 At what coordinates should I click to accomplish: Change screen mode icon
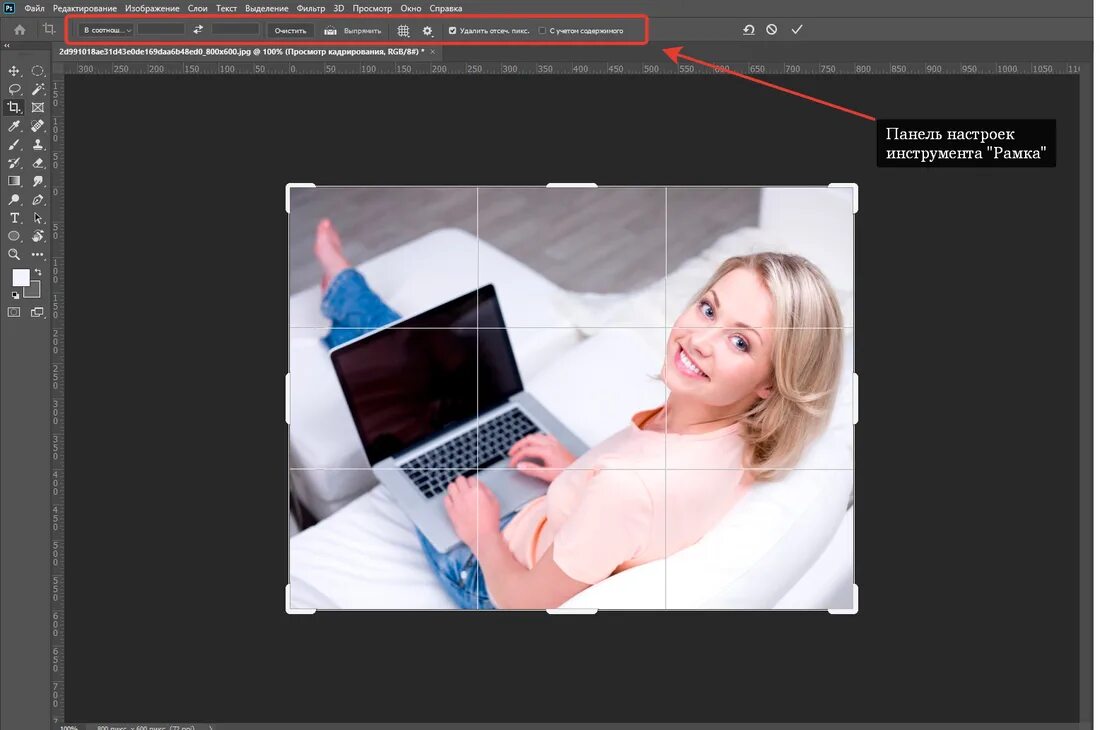(x=37, y=312)
